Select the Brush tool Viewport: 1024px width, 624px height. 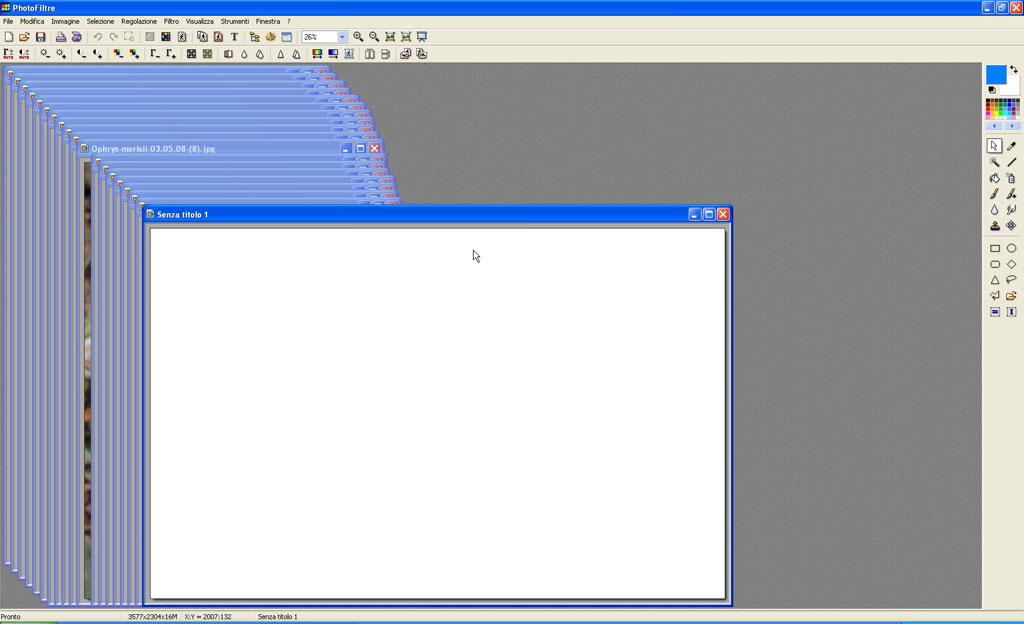tap(994, 194)
